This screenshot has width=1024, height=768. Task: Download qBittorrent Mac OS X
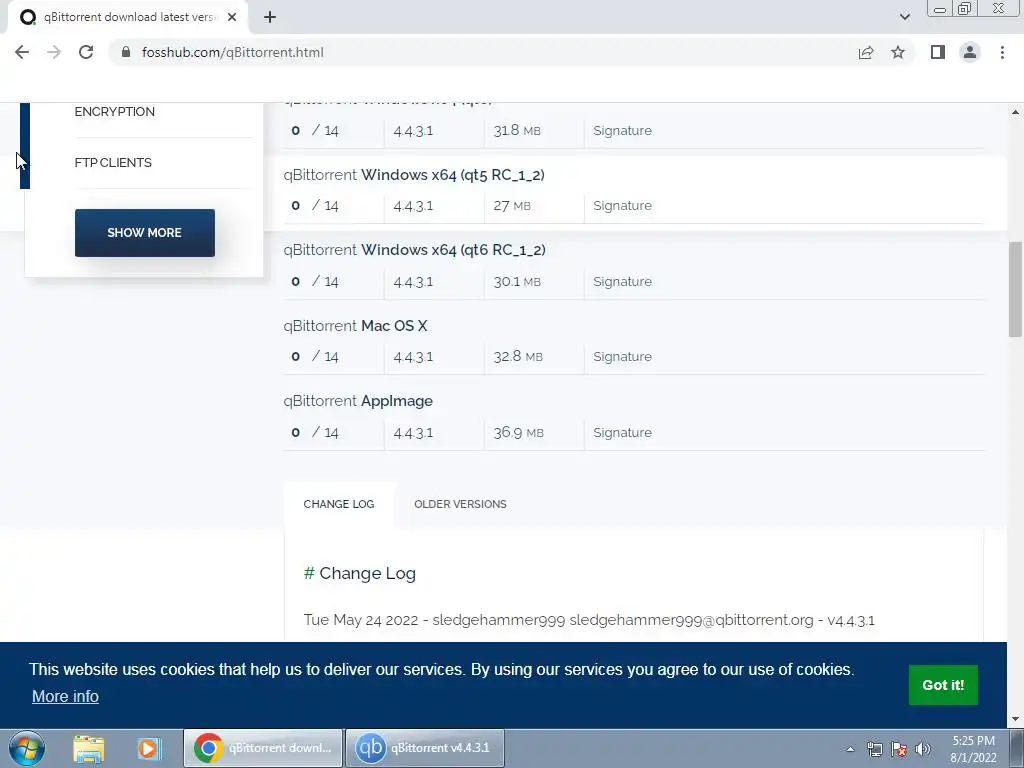(x=355, y=326)
